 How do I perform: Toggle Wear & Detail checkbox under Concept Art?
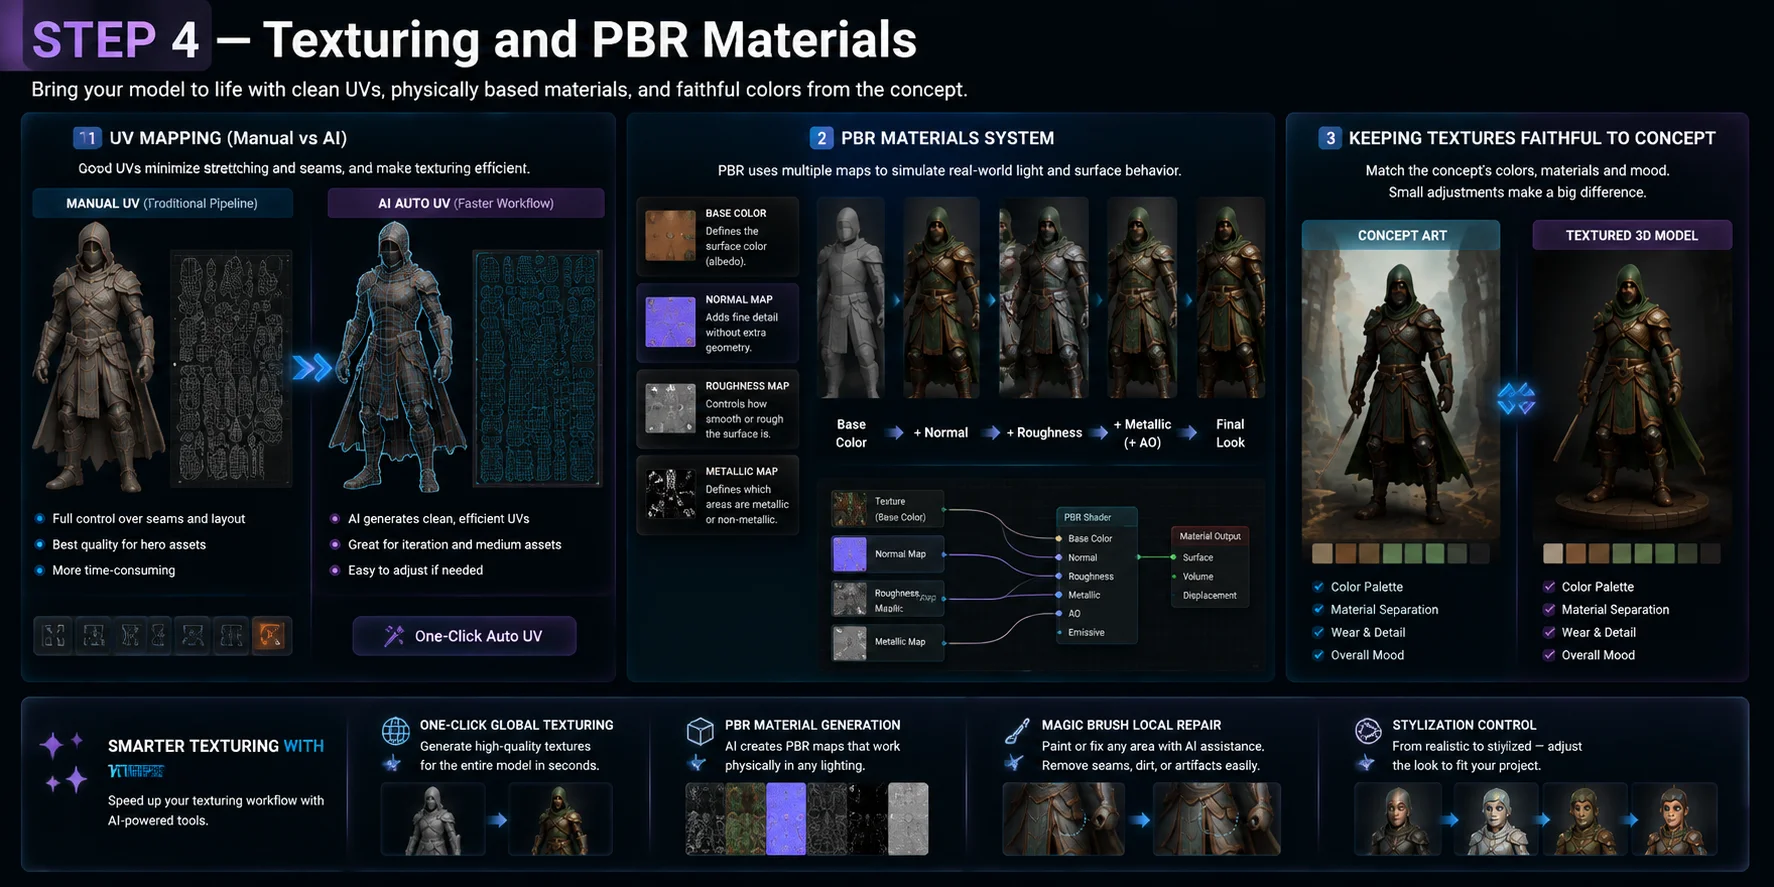(x=1318, y=633)
